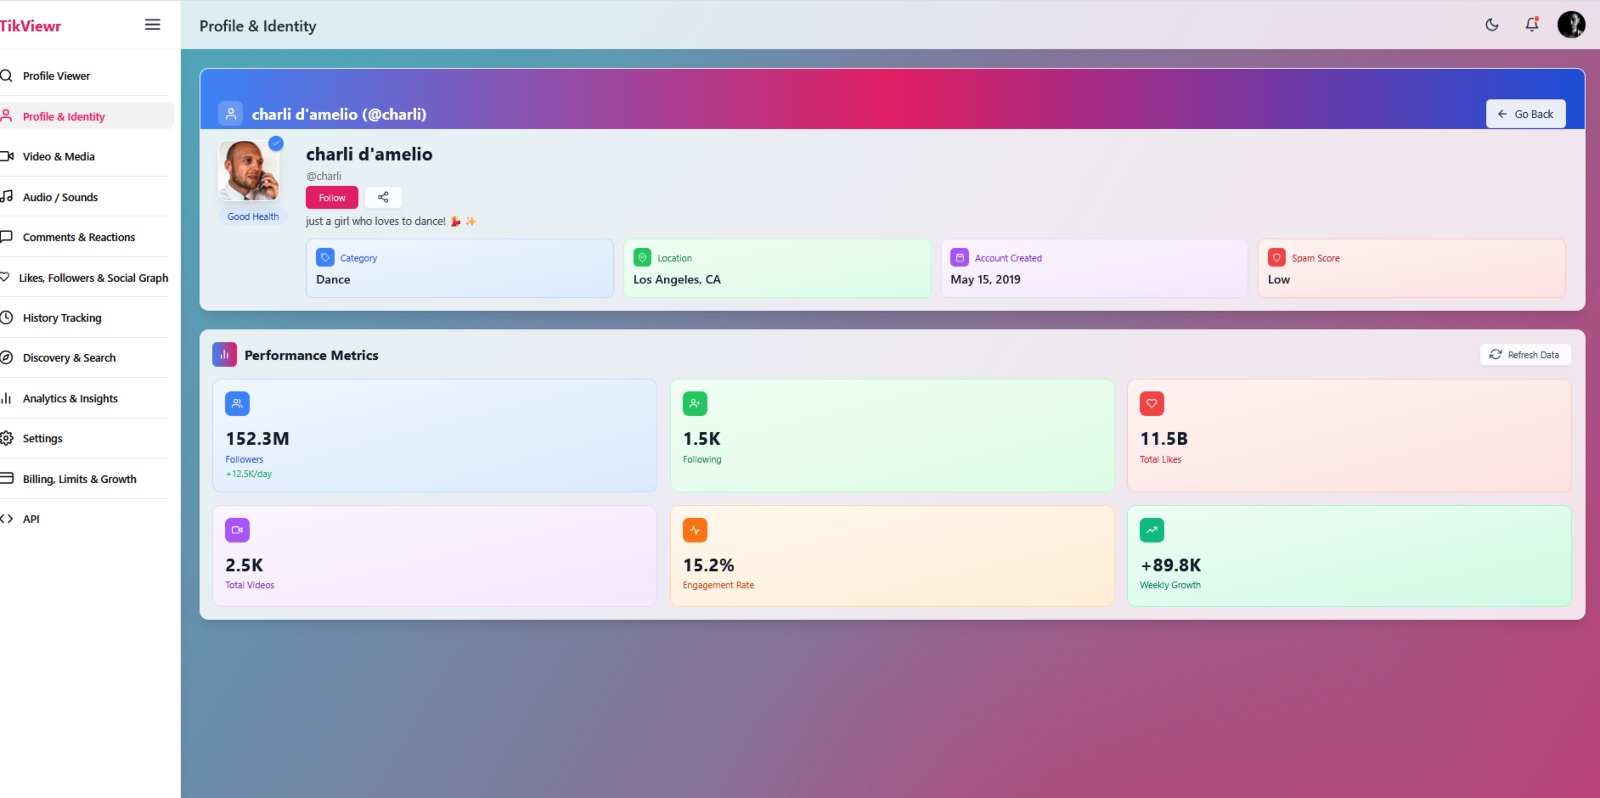The height and width of the screenshot is (798, 1600).
Task: Toggle the hamburger sidebar menu
Action: pos(153,25)
